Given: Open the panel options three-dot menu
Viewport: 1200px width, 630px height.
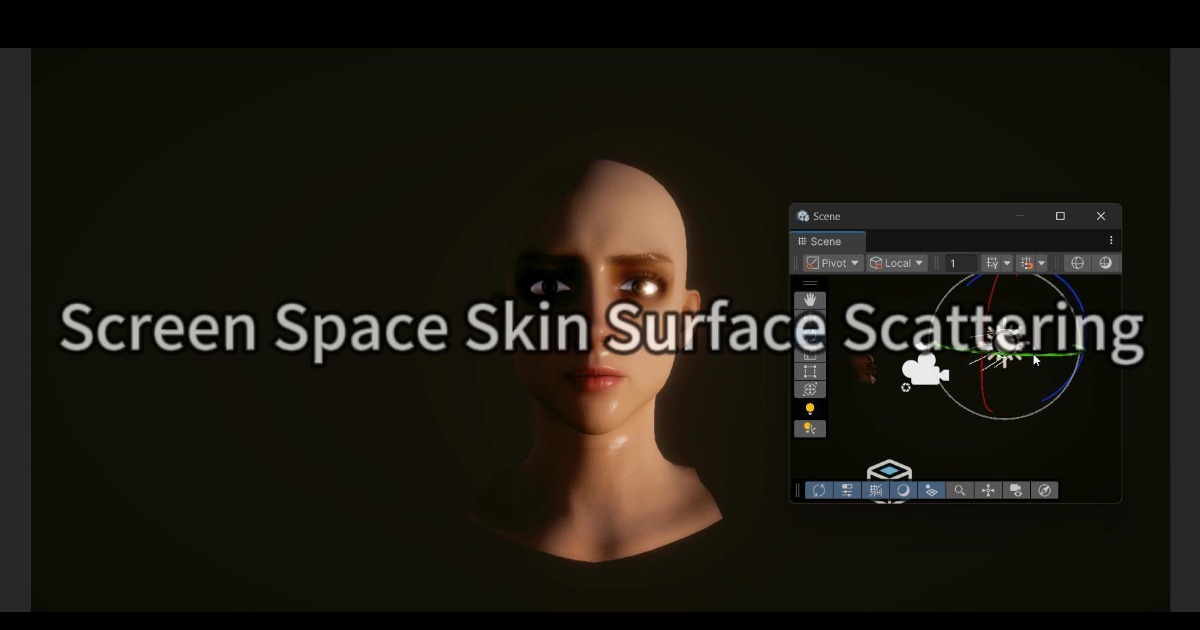Looking at the screenshot, I should point(1110,240).
